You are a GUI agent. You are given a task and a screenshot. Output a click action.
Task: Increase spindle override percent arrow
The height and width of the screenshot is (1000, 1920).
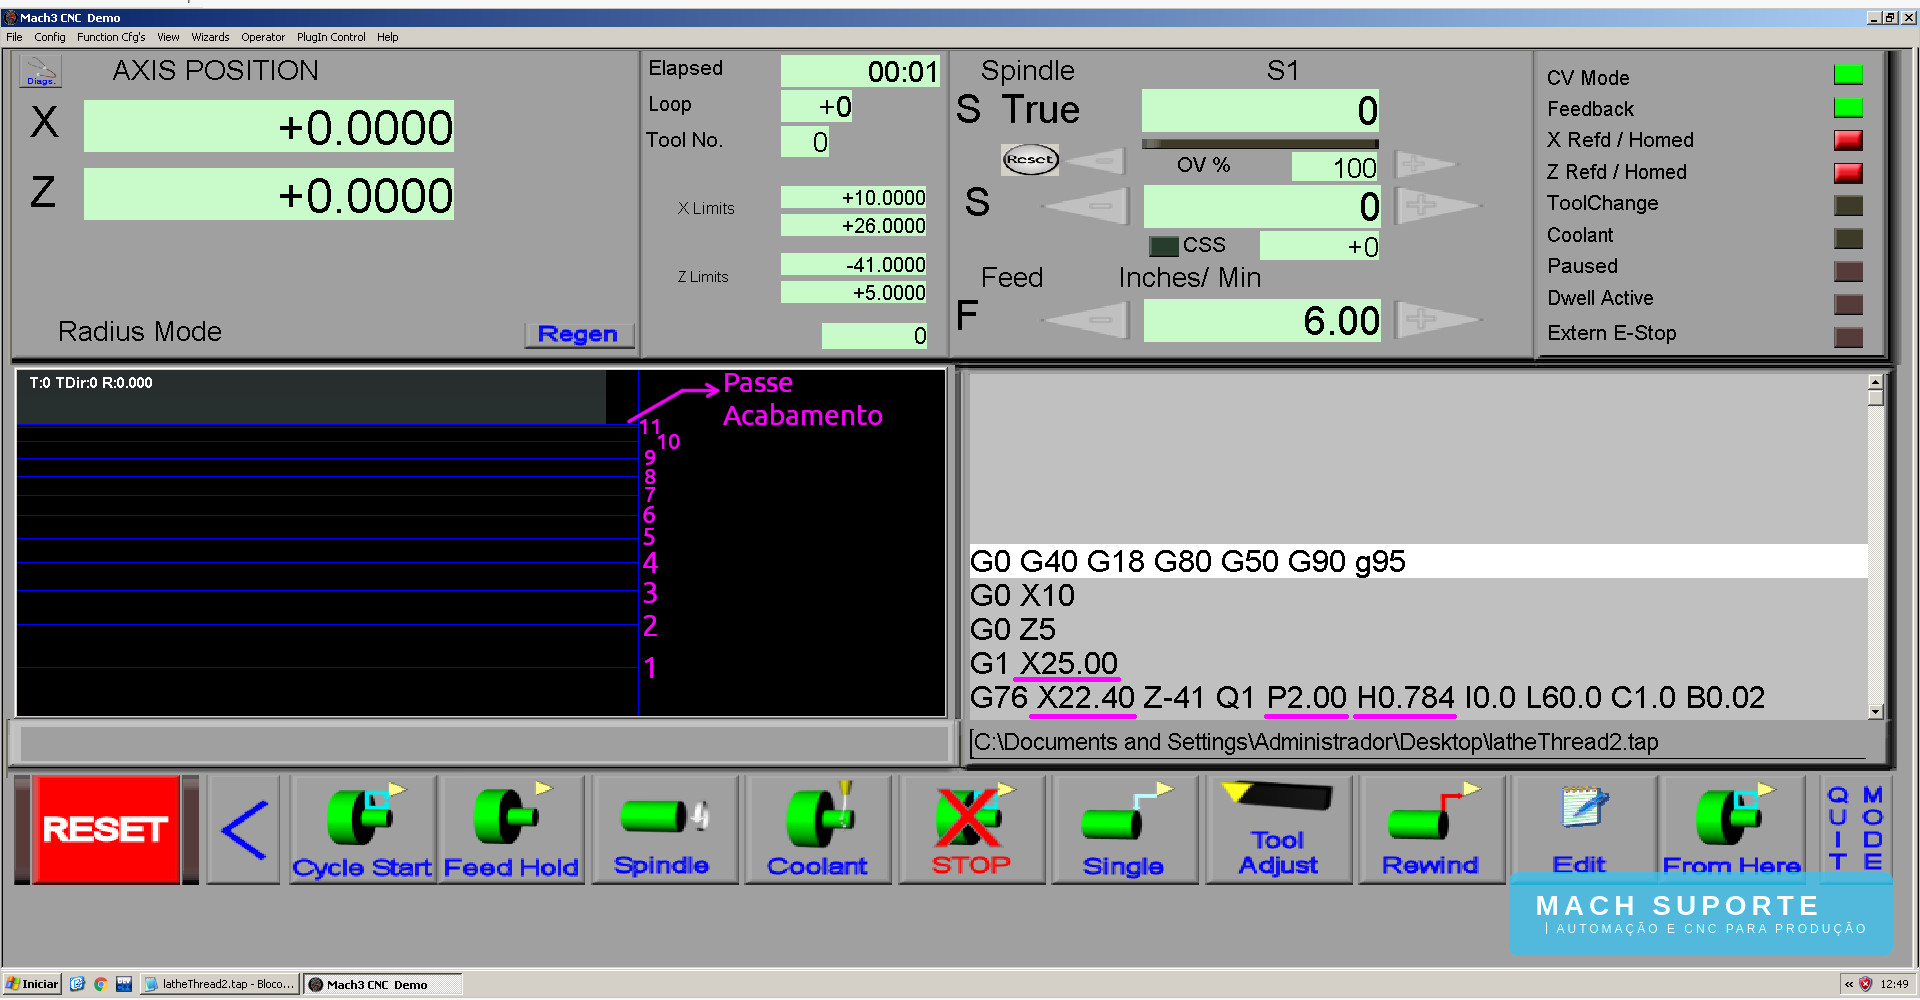tap(1425, 163)
